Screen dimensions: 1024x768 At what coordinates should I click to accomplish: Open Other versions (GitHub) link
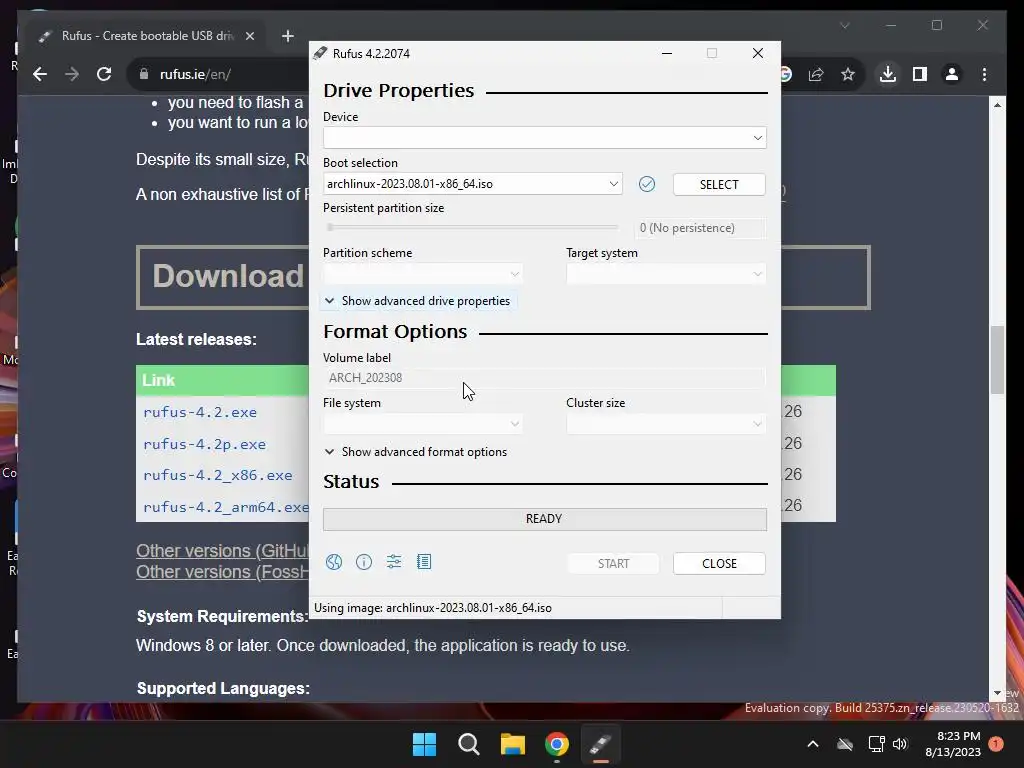point(222,551)
